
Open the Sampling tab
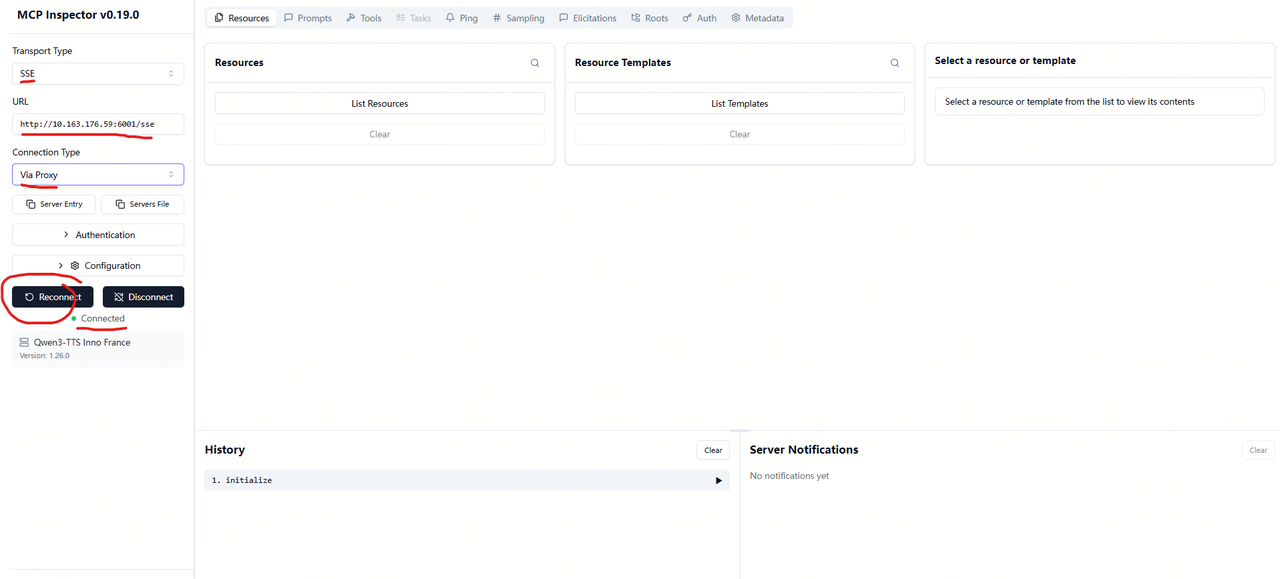[x=518, y=18]
